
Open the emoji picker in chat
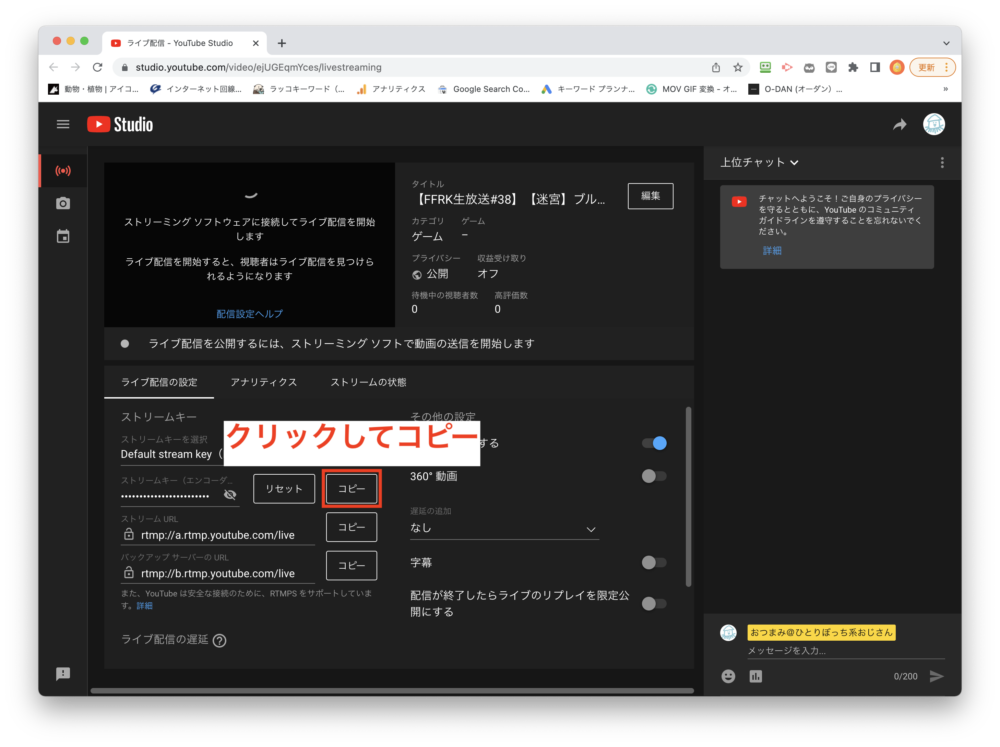(728, 676)
